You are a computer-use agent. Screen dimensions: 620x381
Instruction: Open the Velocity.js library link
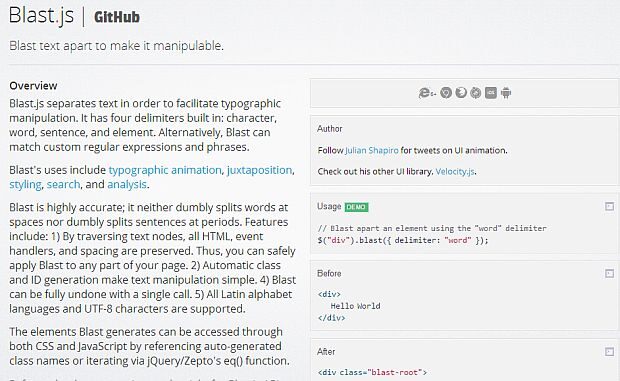(455, 172)
